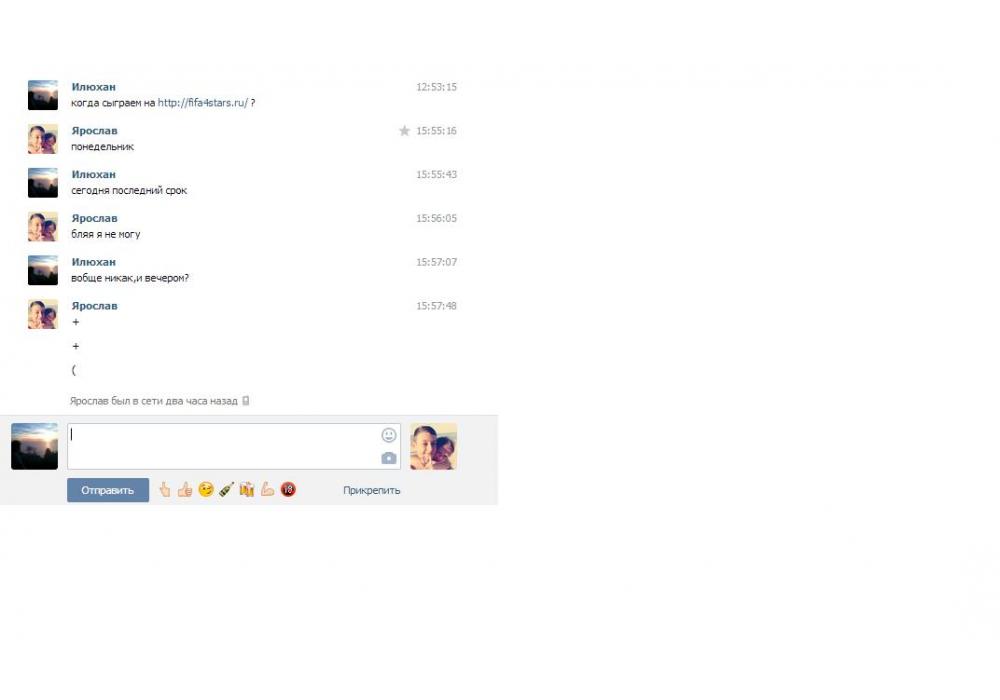Insert the beer mugs emoji
This screenshot has height=700, width=1000.
[247, 490]
